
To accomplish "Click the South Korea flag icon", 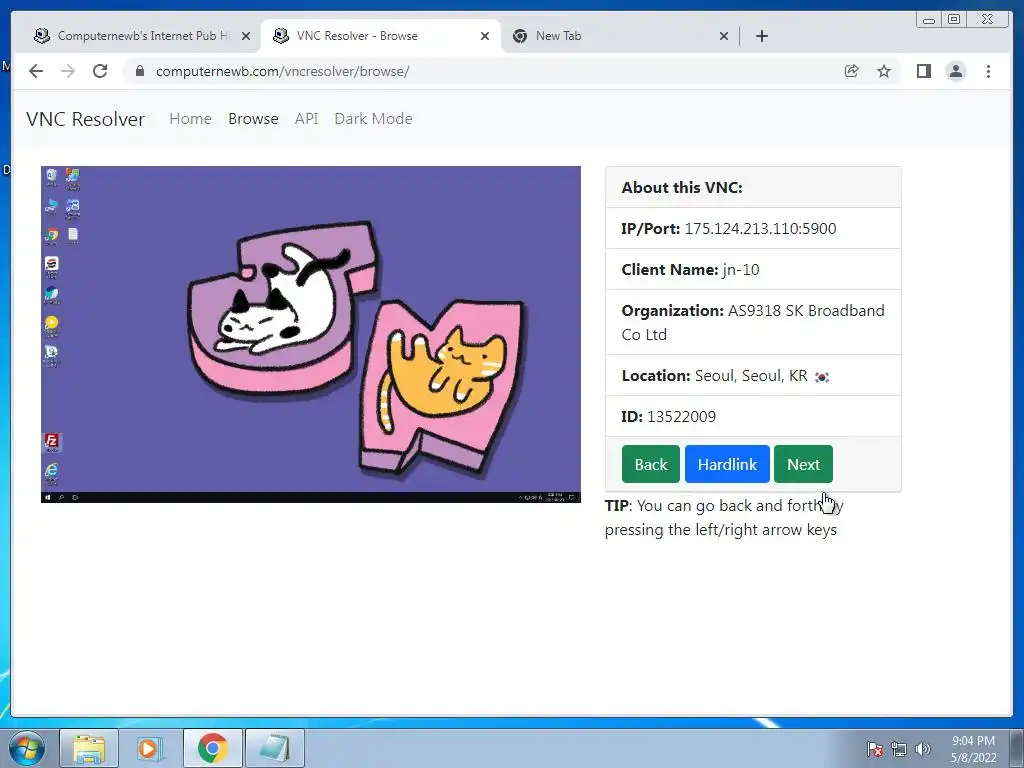I will pyautogui.click(x=822, y=377).
